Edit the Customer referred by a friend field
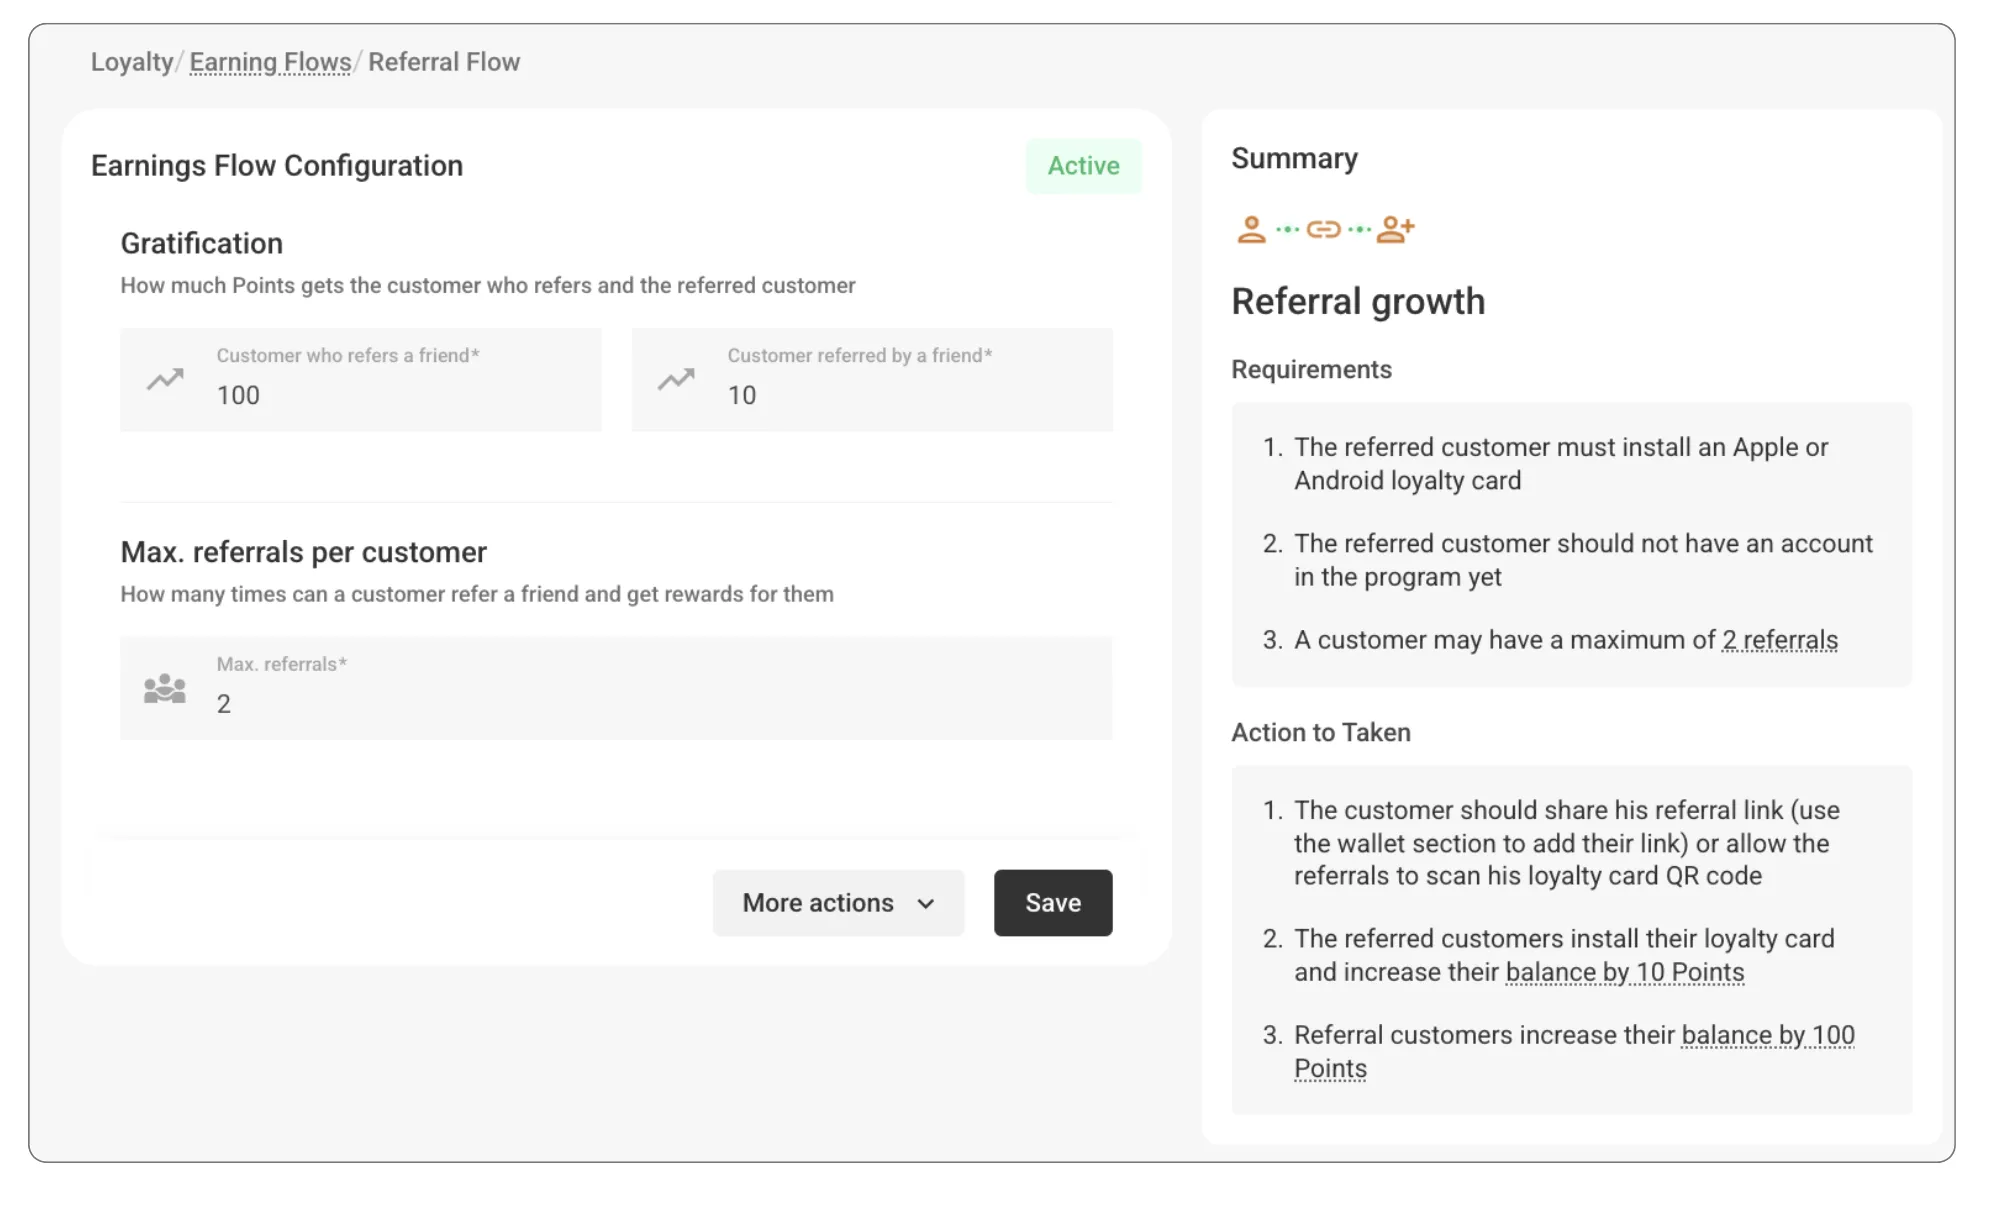This screenshot has height=1206, width=2006. (x=910, y=395)
